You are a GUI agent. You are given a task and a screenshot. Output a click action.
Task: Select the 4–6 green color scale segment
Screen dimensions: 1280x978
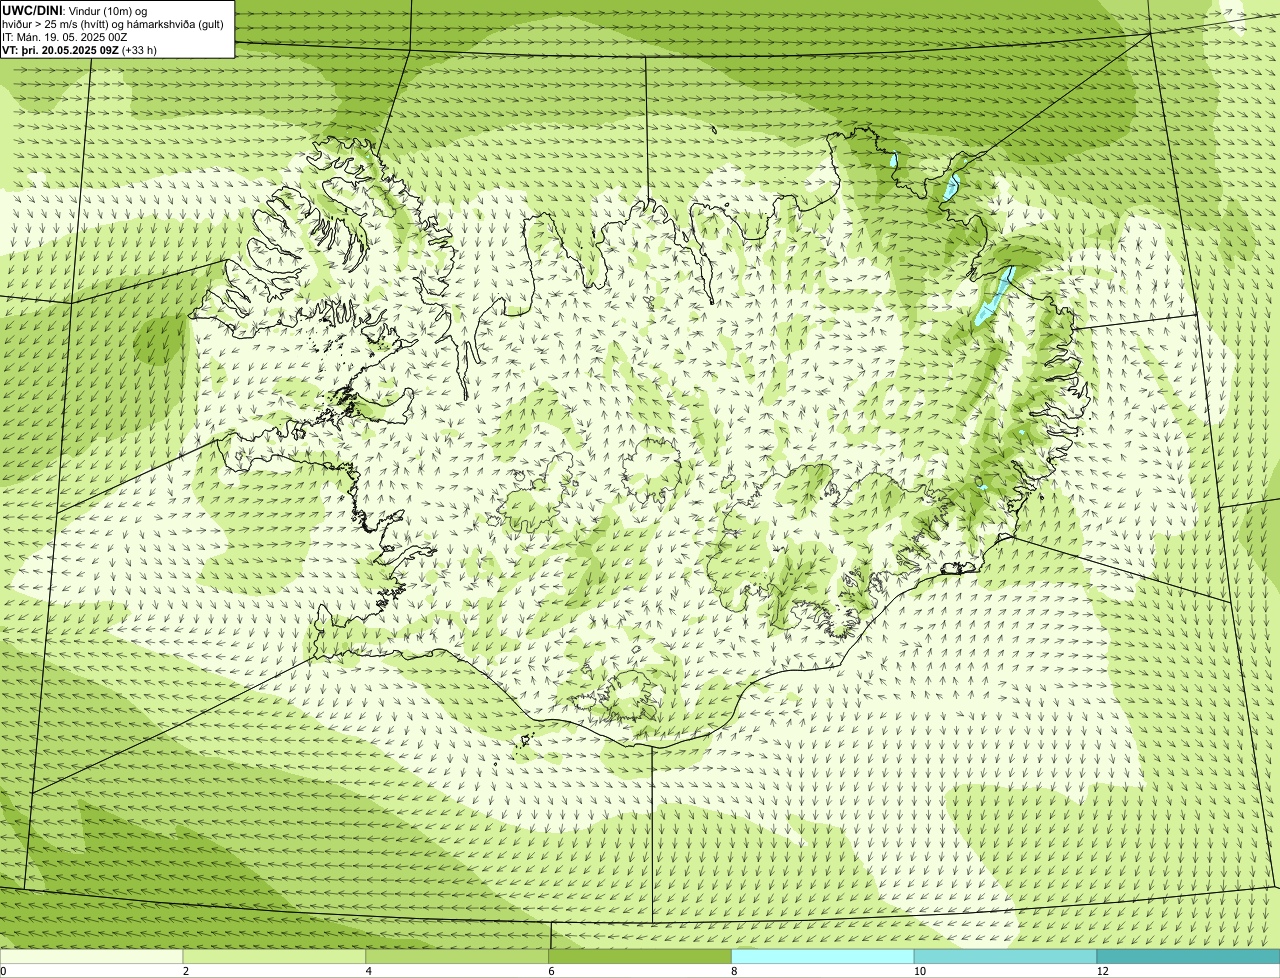coord(458,957)
